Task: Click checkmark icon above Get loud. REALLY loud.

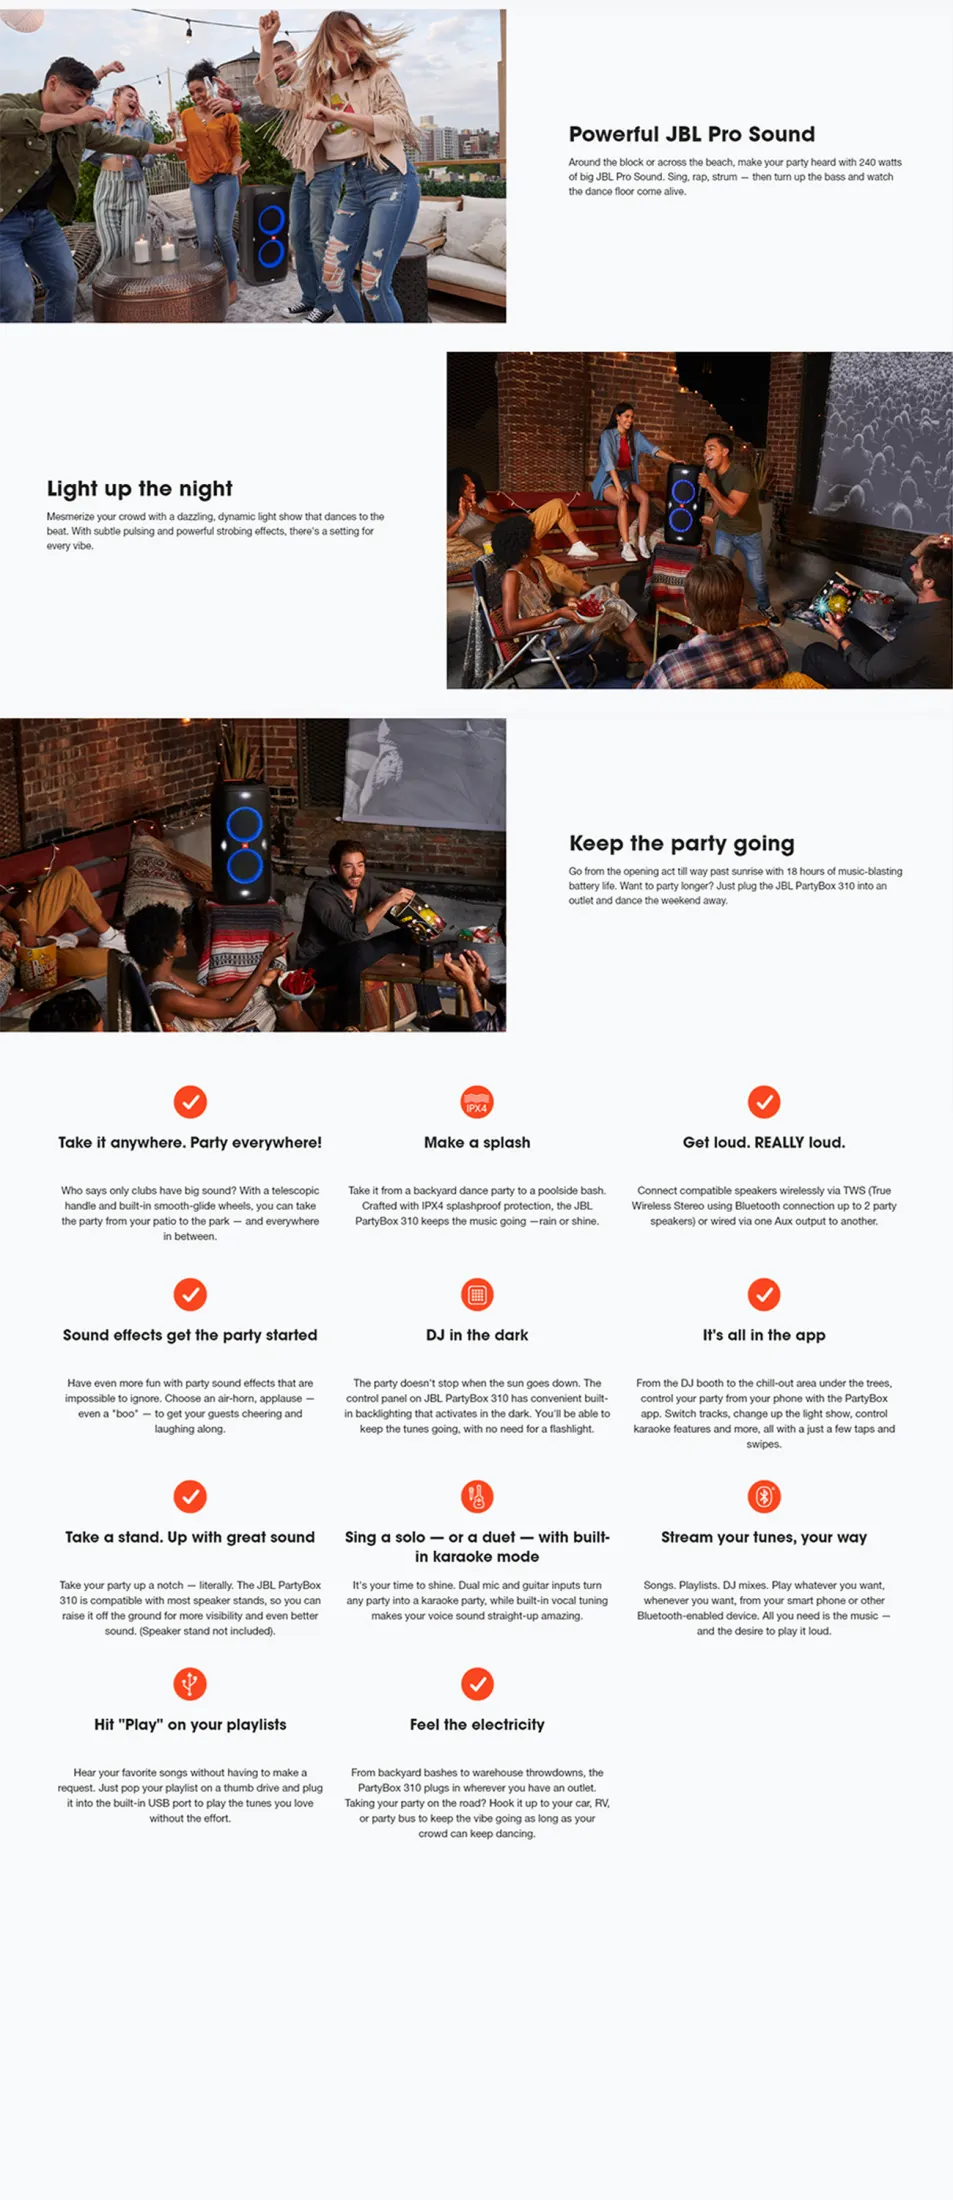Action: tap(764, 1101)
